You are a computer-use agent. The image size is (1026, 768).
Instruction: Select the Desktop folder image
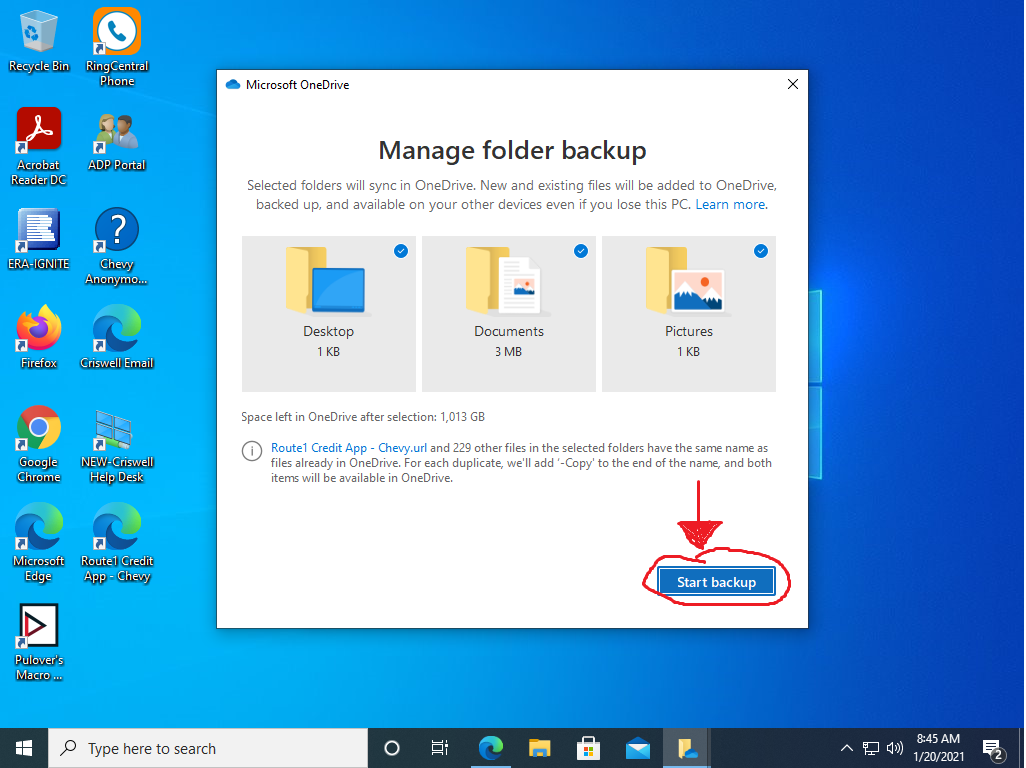coord(325,281)
